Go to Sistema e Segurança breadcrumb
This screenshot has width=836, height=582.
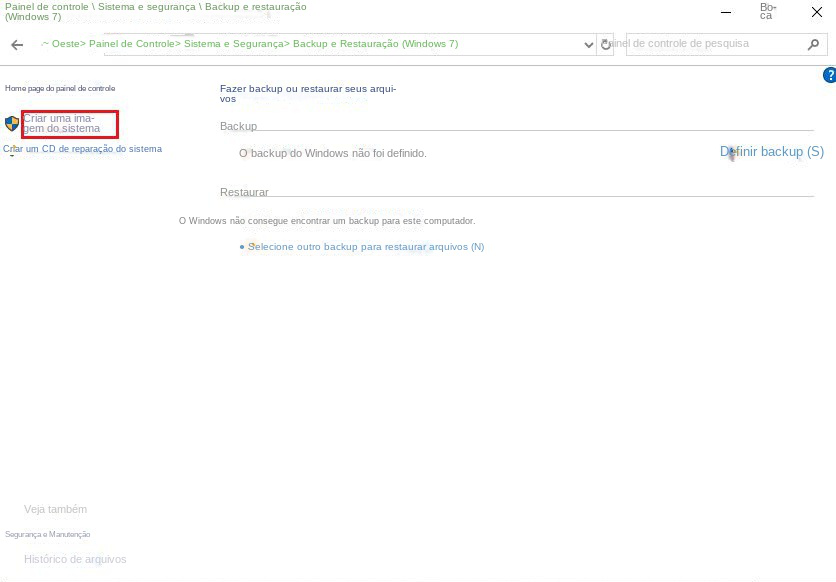(237, 44)
